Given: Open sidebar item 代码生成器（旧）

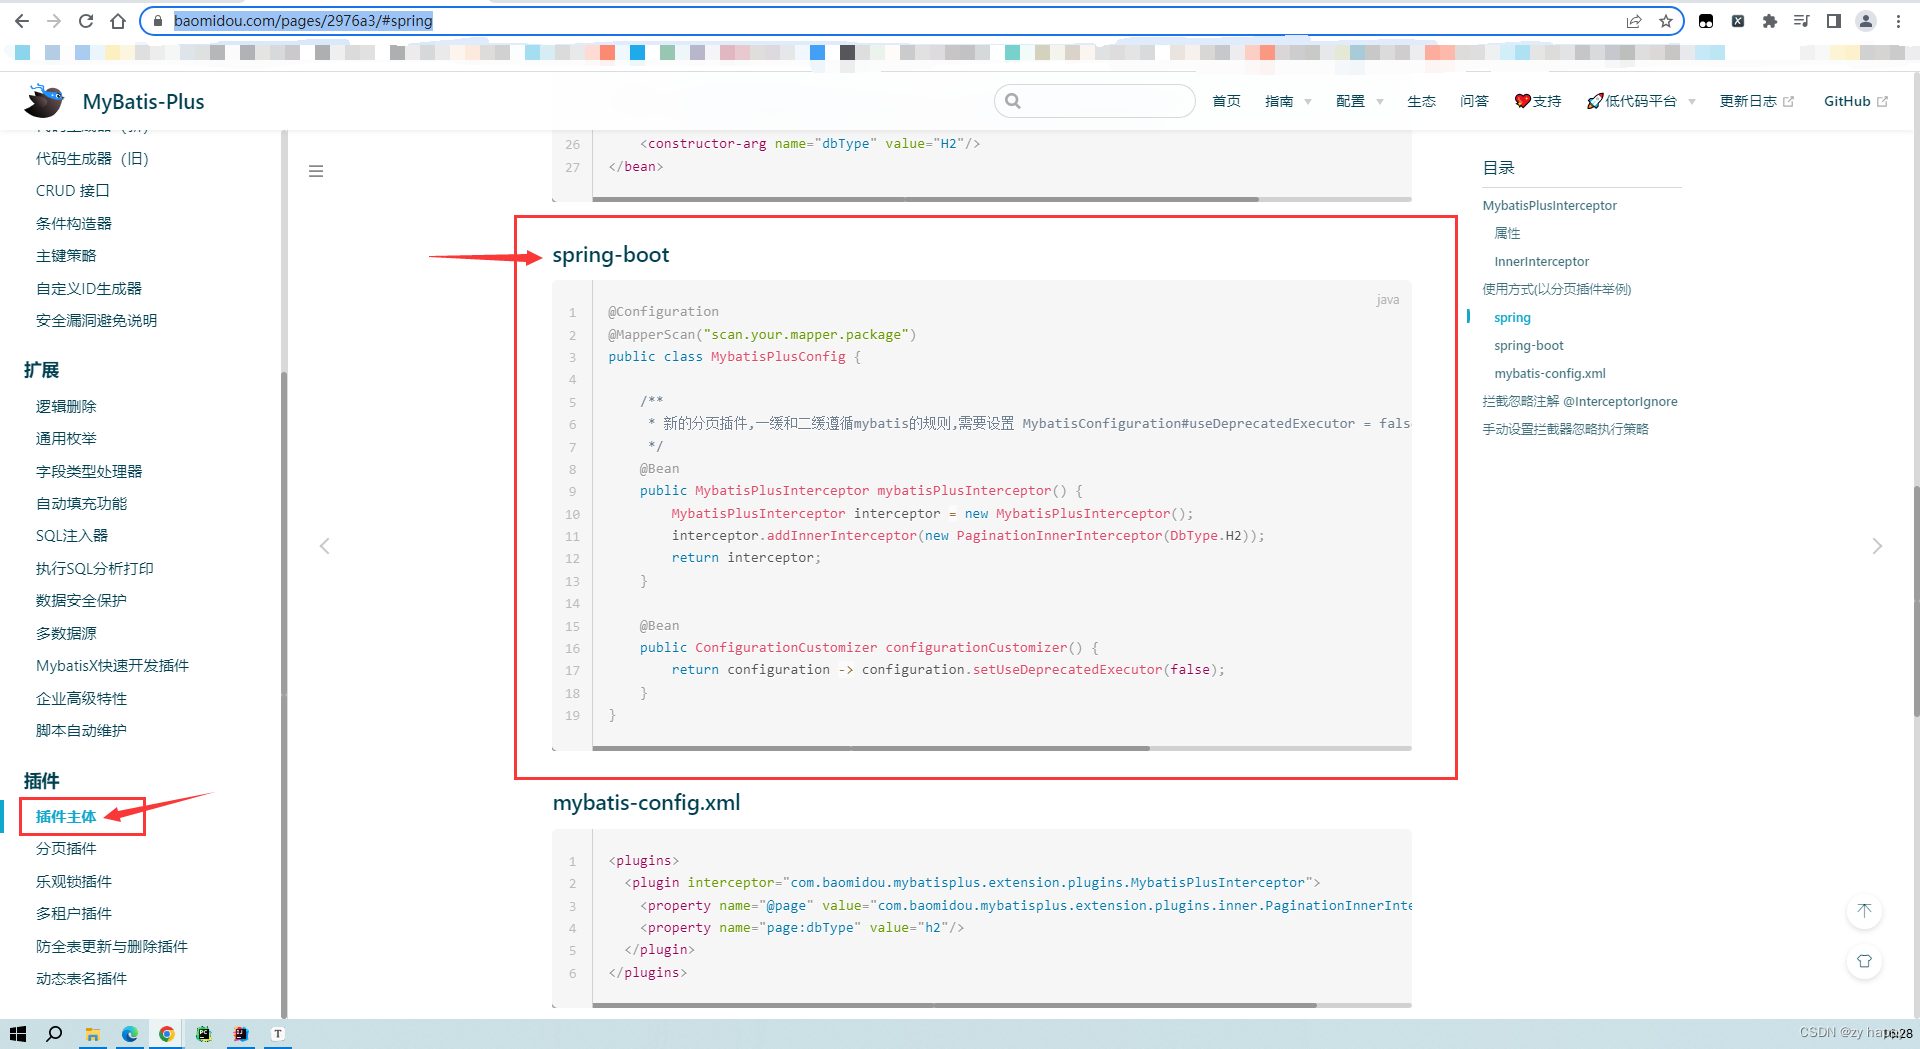Looking at the screenshot, I should tap(93, 159).
